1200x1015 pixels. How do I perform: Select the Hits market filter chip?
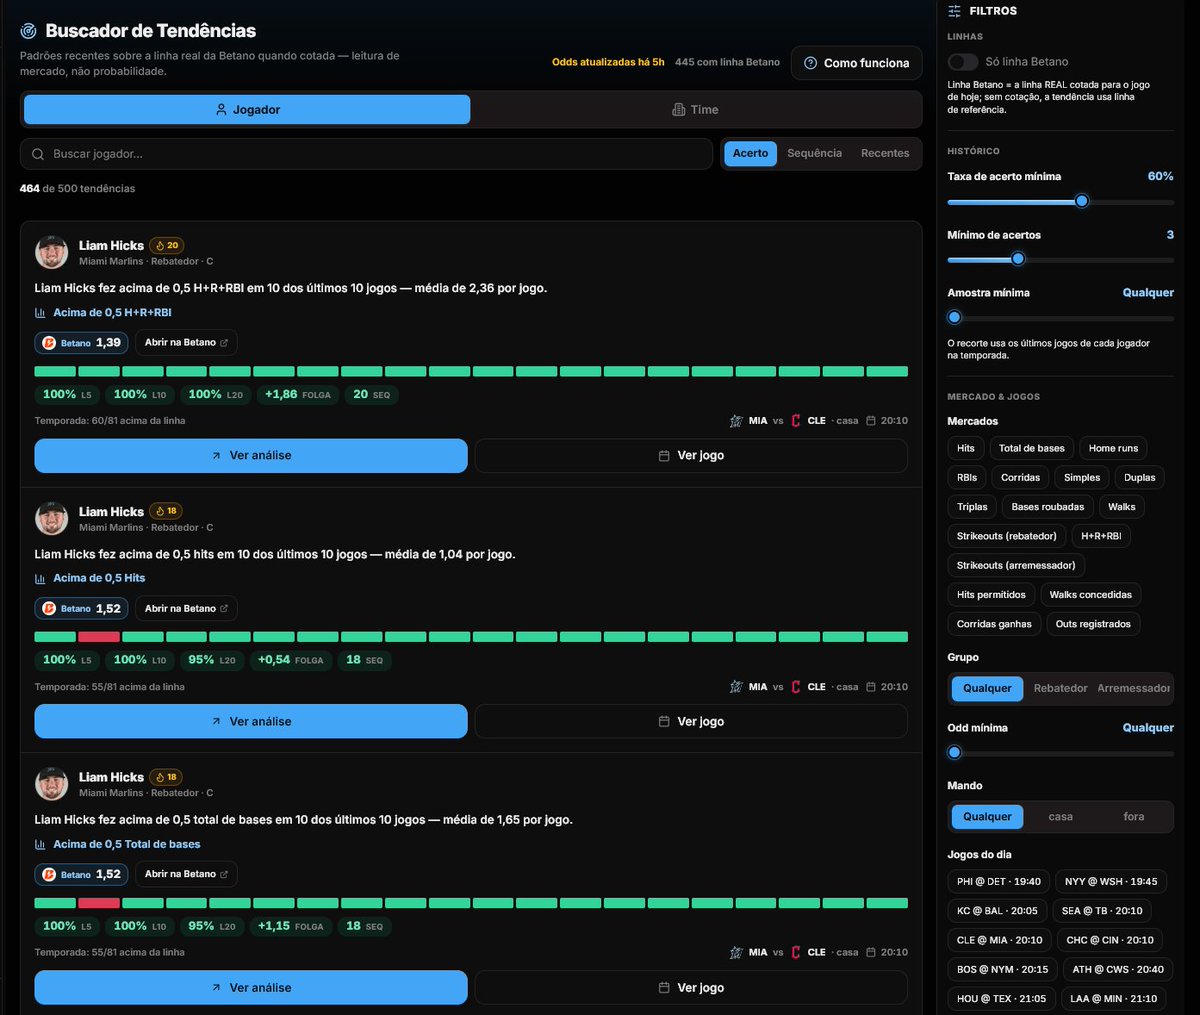pyautogui.click(x=966, y=448)
